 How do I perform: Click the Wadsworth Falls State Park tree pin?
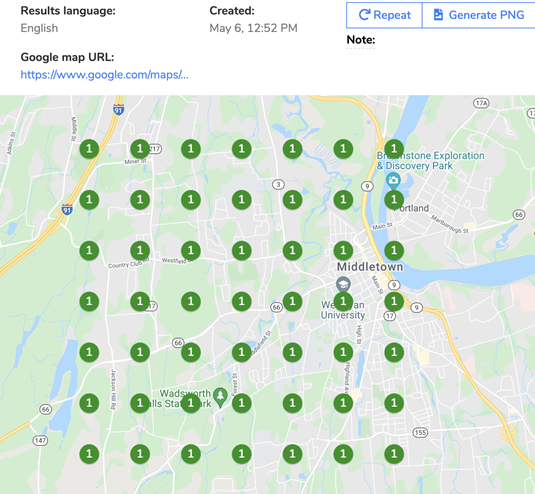click(x=220, y=397)
